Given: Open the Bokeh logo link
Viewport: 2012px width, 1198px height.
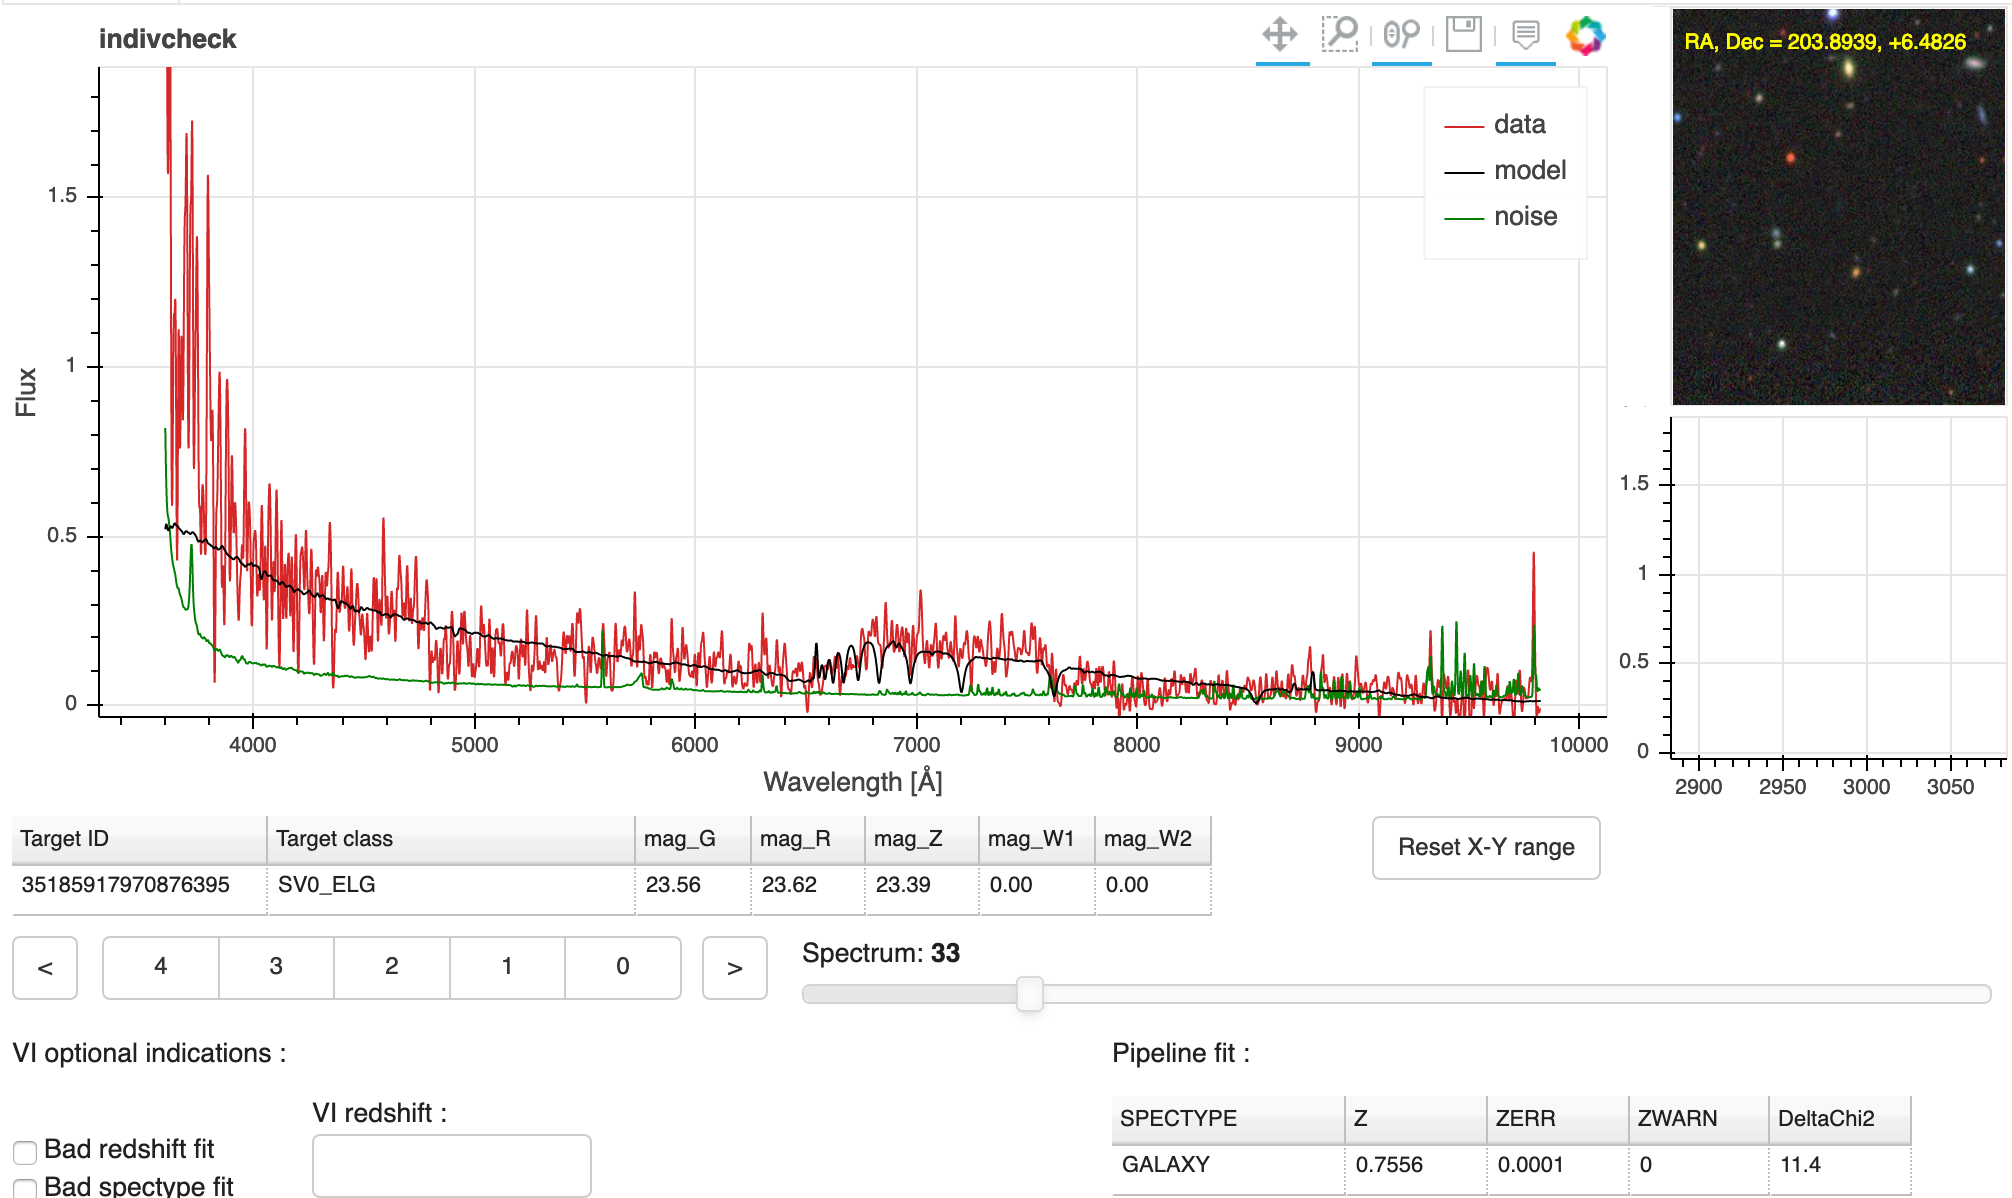Looking at the screenshot, I should [x=1585, y=33].
